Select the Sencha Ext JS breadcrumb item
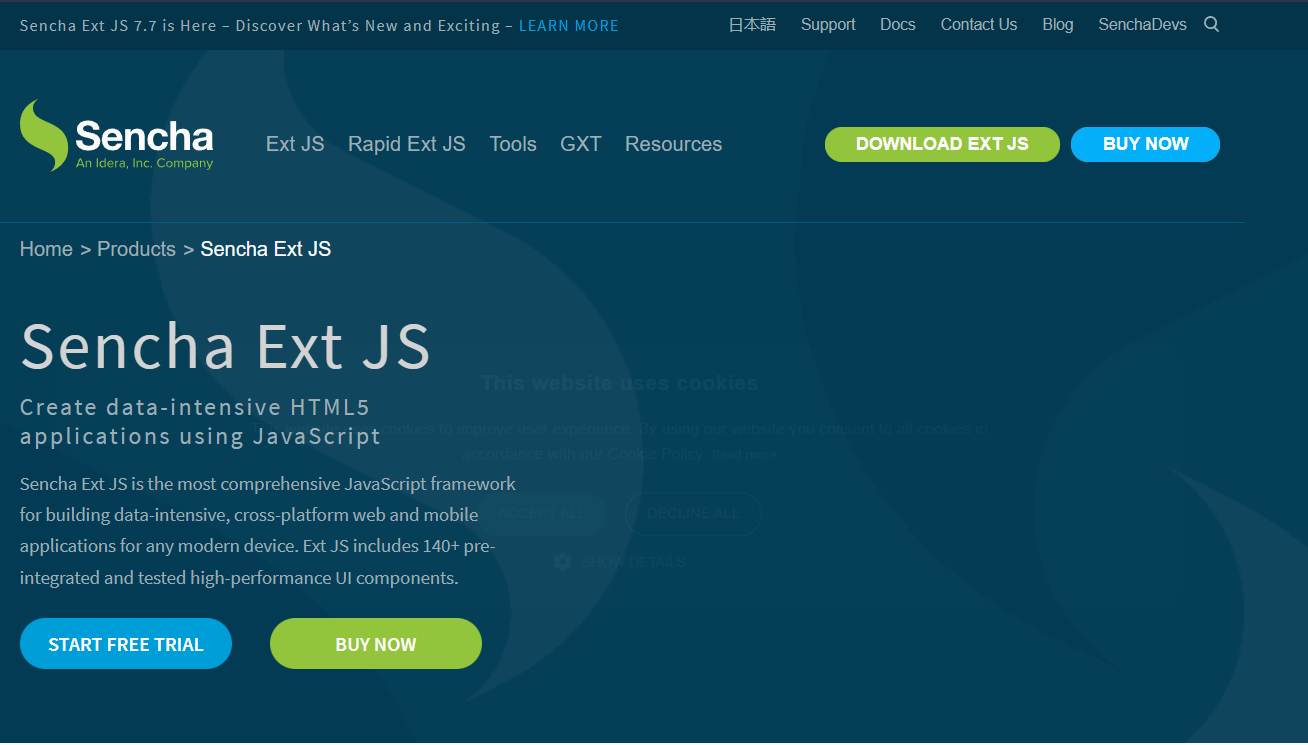The height and width of the screenshot is (745, 1308). click(x=265, y=249)
